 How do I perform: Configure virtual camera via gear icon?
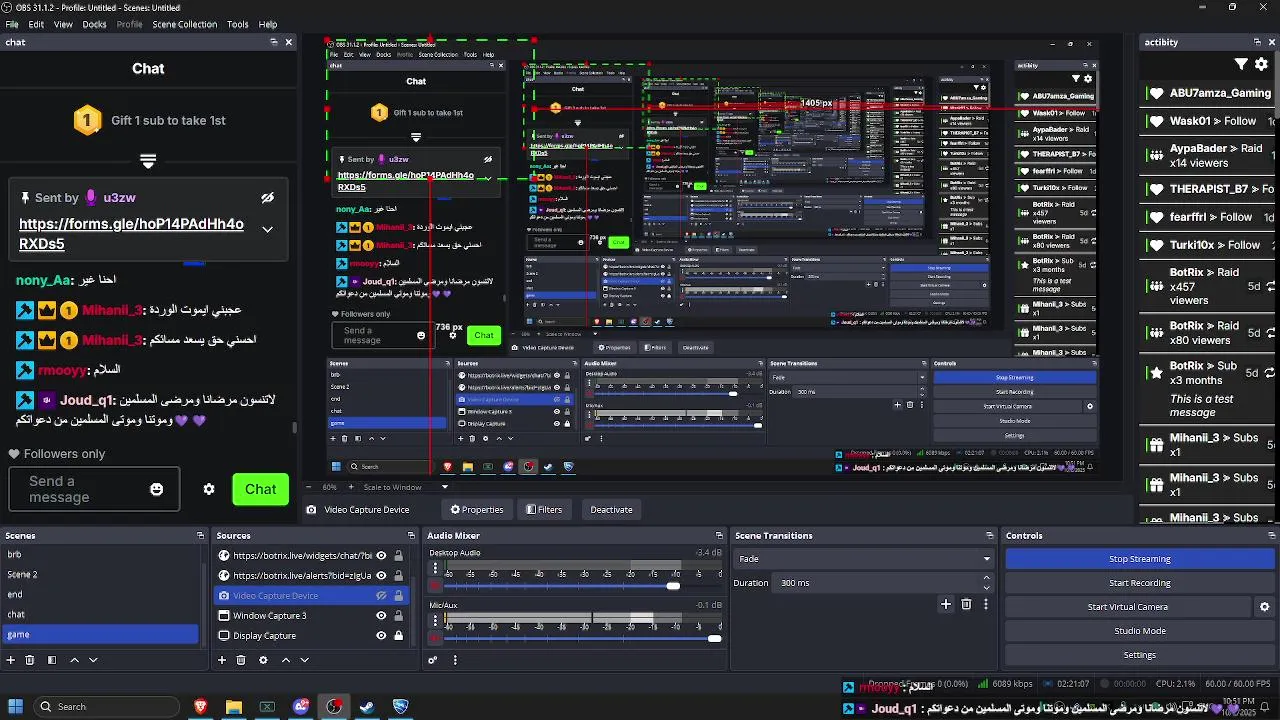click(x=1264, y=607)
